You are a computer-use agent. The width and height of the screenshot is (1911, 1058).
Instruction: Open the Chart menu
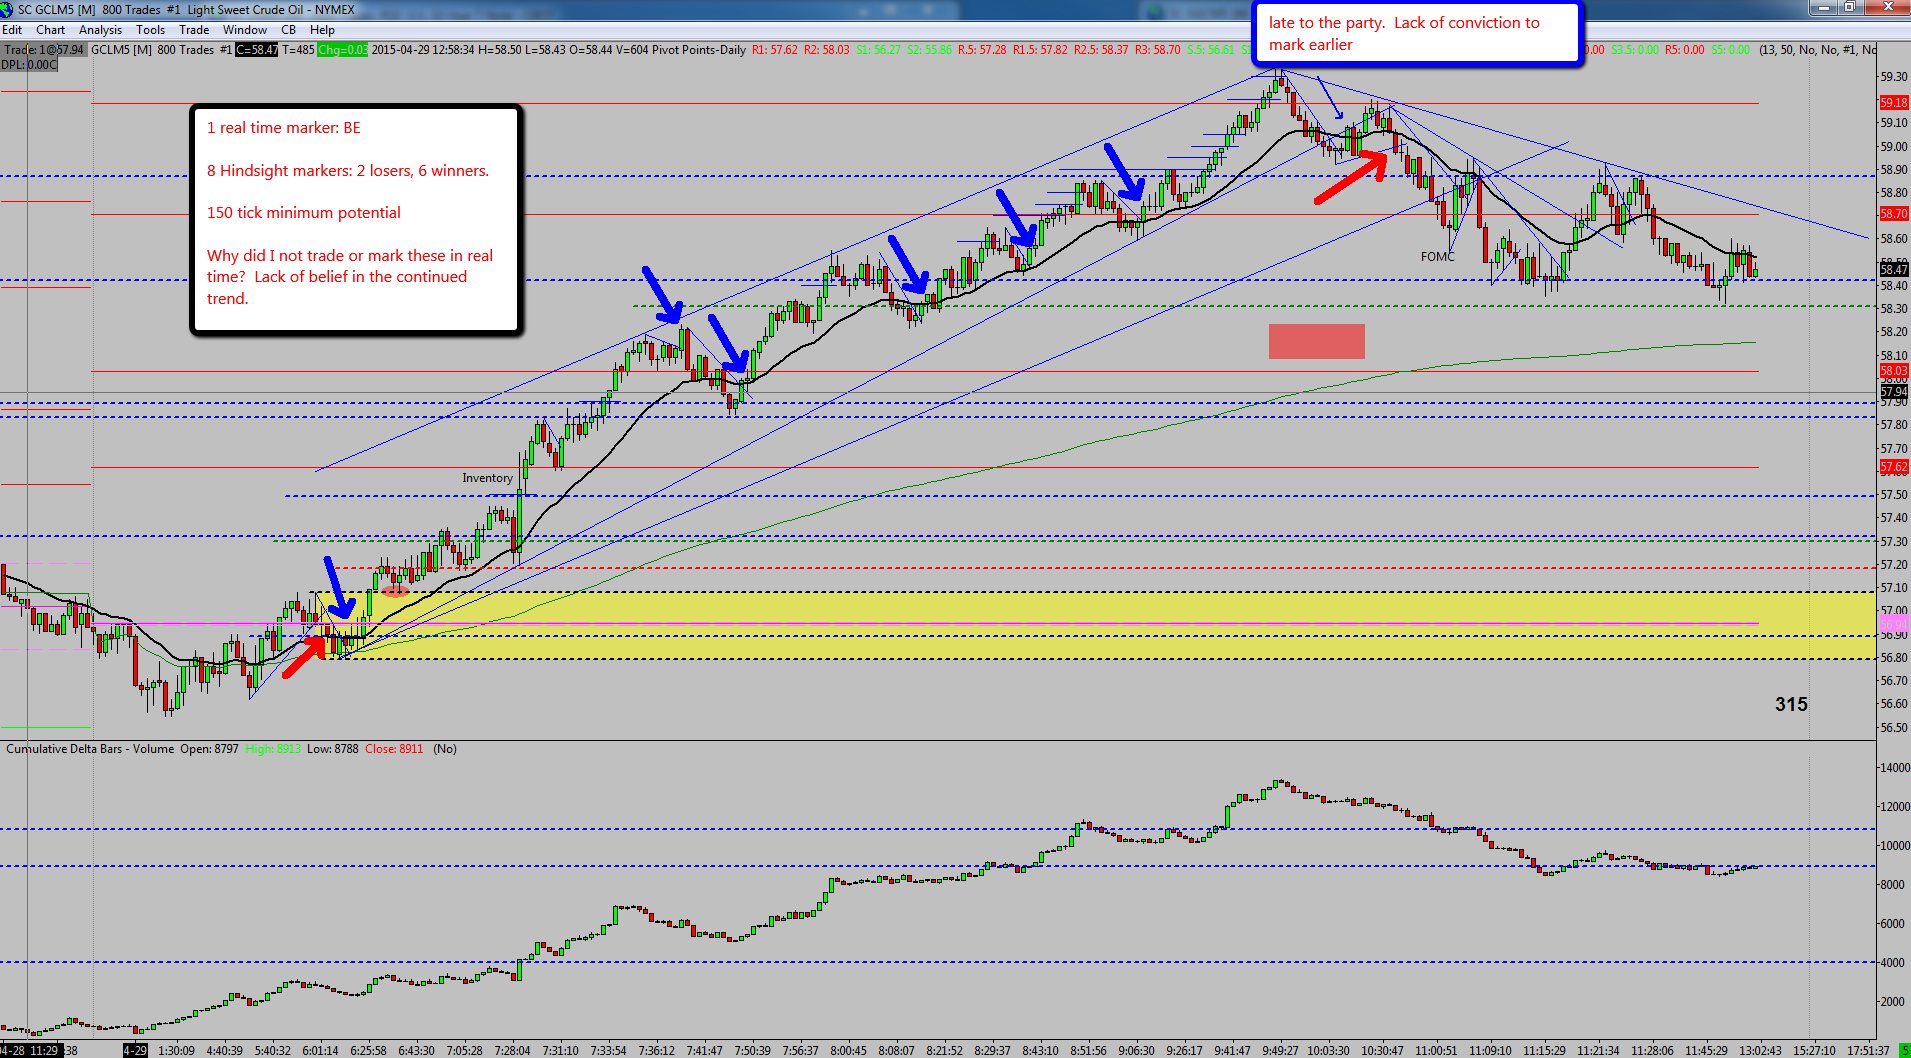50,30
